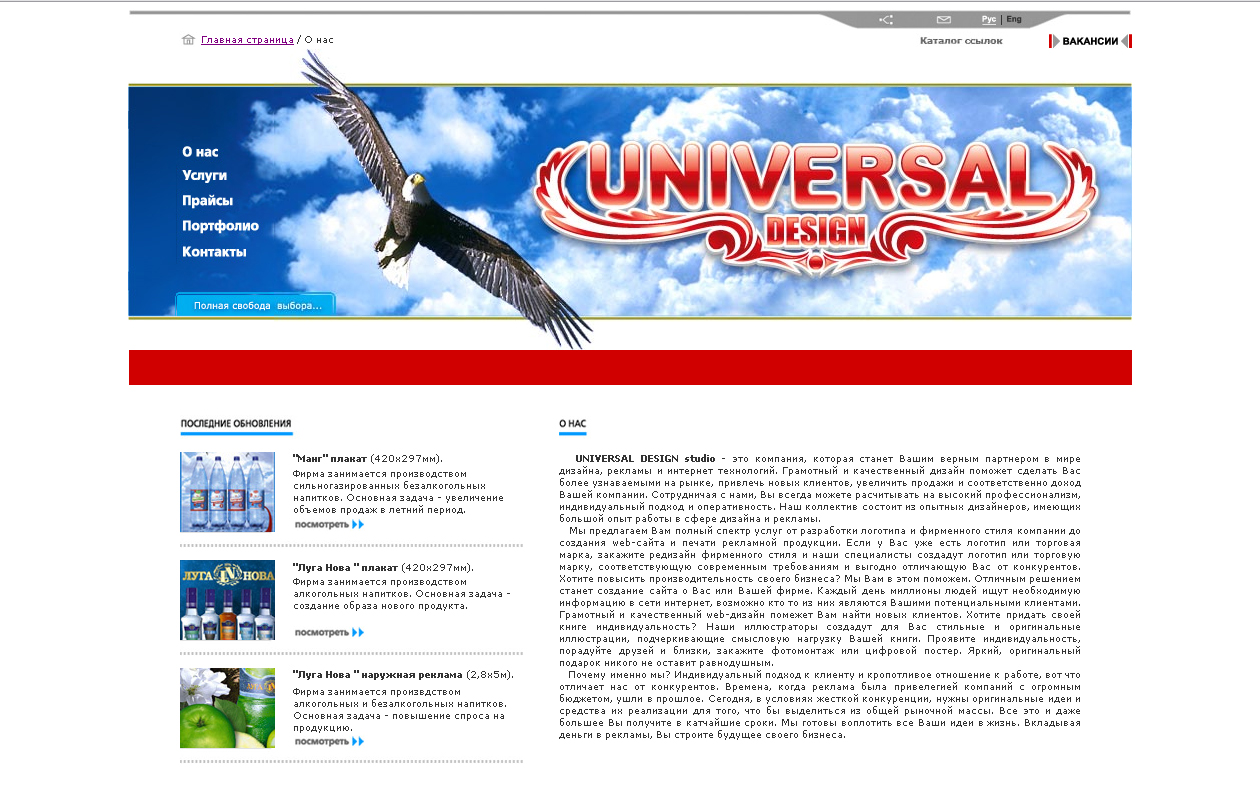The width and height of the screenshot is (1260, 804).
Task: Click the "Луга Нова" плакат title
Action: [x=345, y=567]
